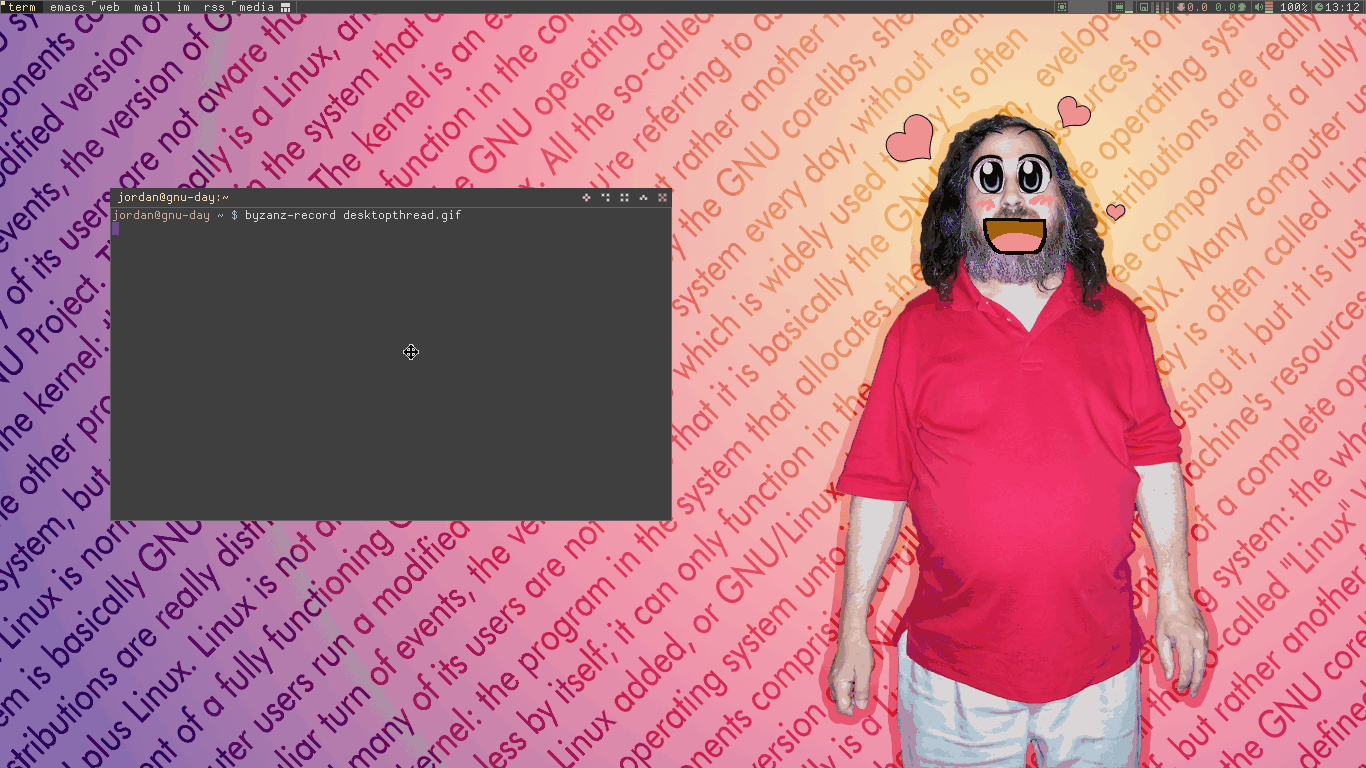Switch to the media workspace tag

pyautogui.click(x=255, y=7)
